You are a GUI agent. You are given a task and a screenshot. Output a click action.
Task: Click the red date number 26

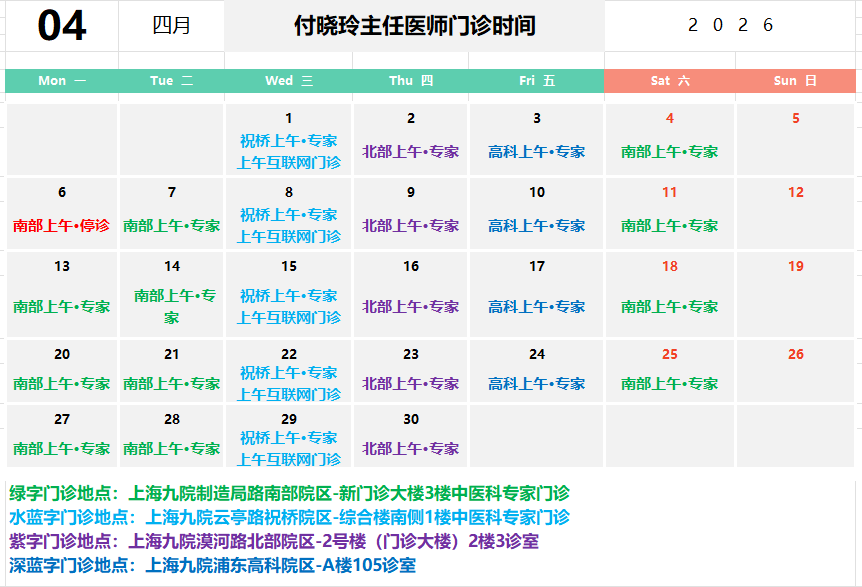[795, 355]
